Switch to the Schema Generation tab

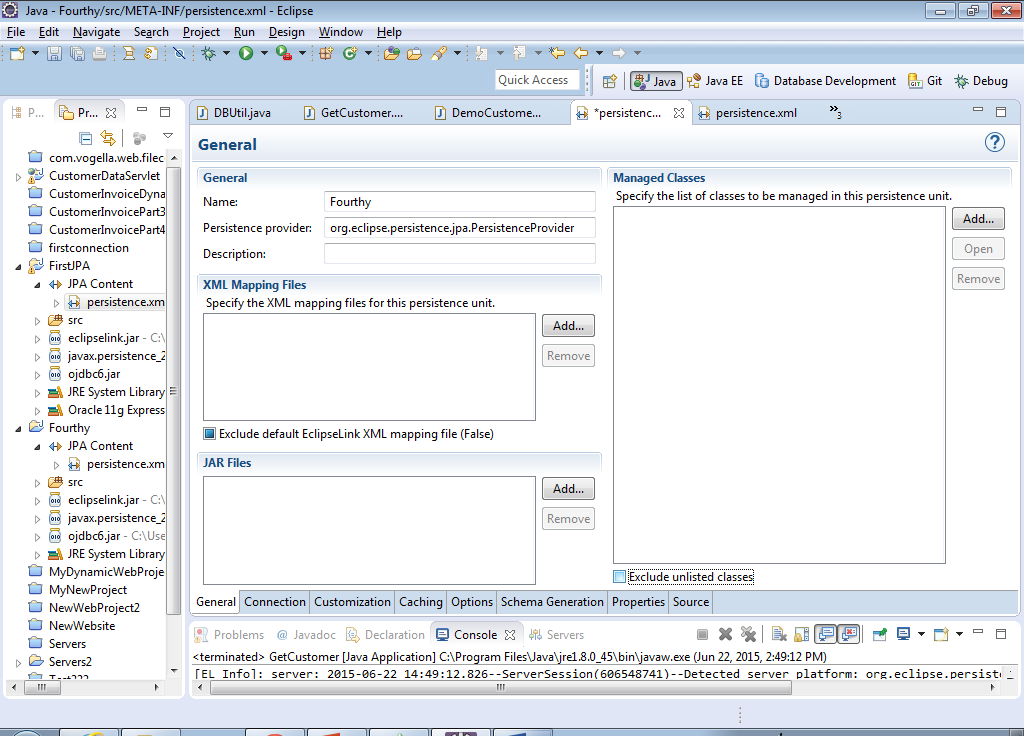(x=552, y=602)
